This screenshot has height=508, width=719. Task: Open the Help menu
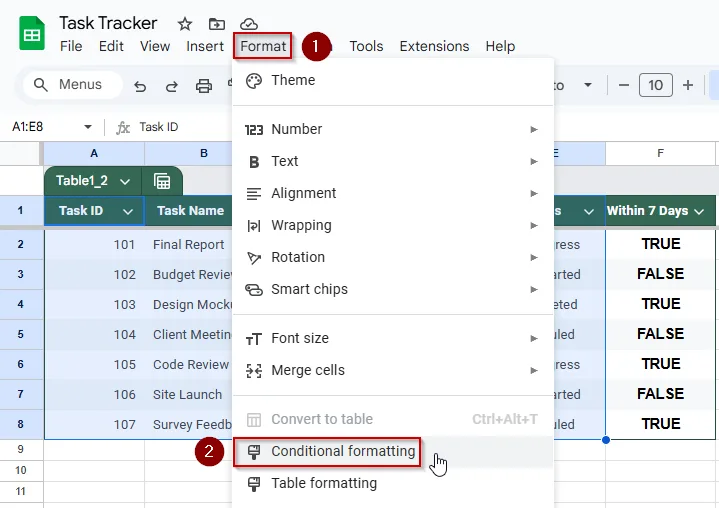point(500,46)
